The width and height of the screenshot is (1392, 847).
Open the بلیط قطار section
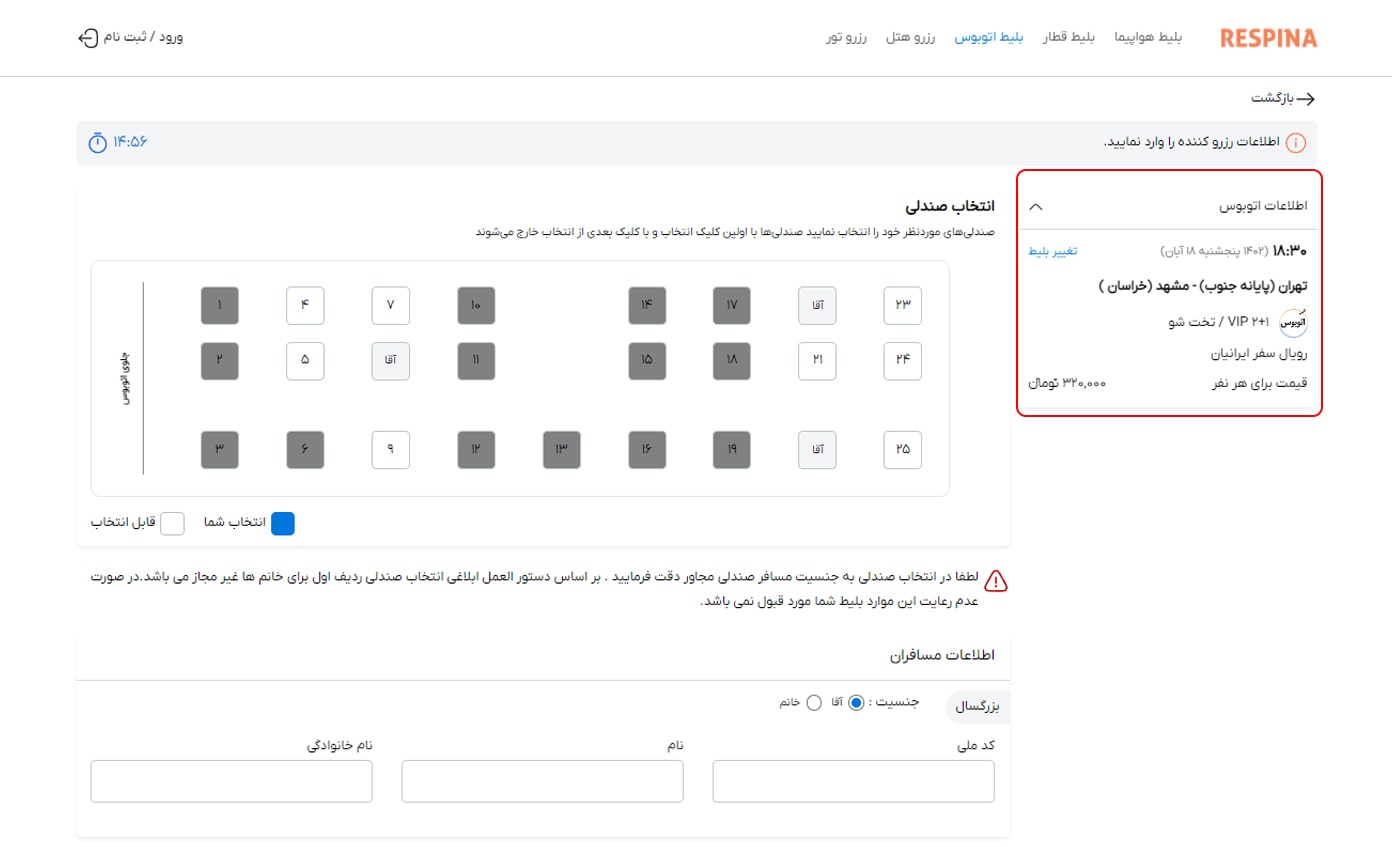coord(1069,37)
